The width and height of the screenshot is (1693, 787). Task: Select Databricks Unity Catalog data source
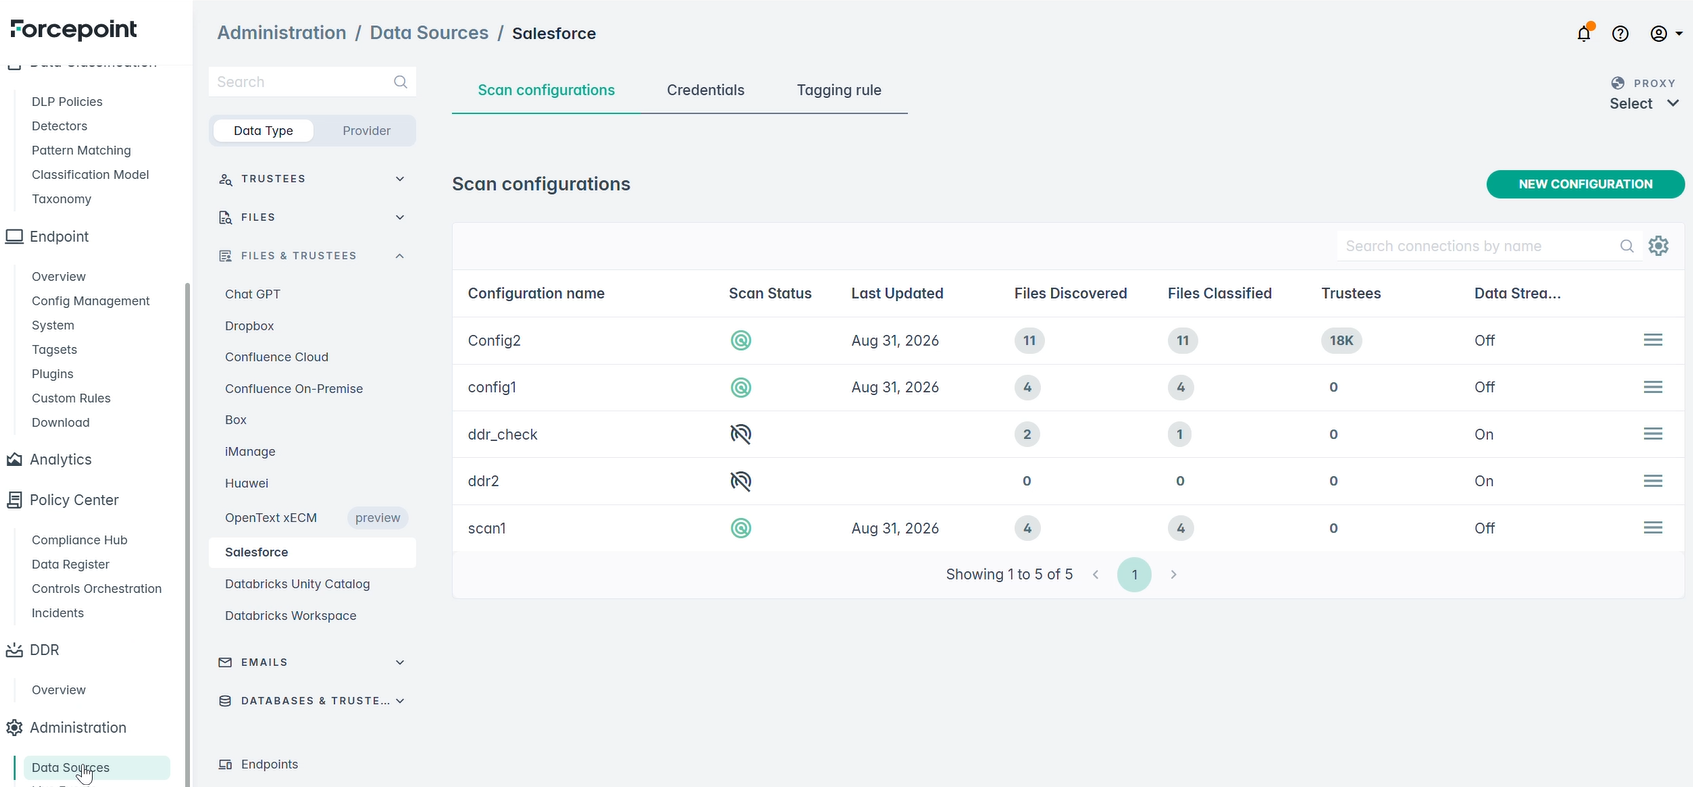click(298, 584)
